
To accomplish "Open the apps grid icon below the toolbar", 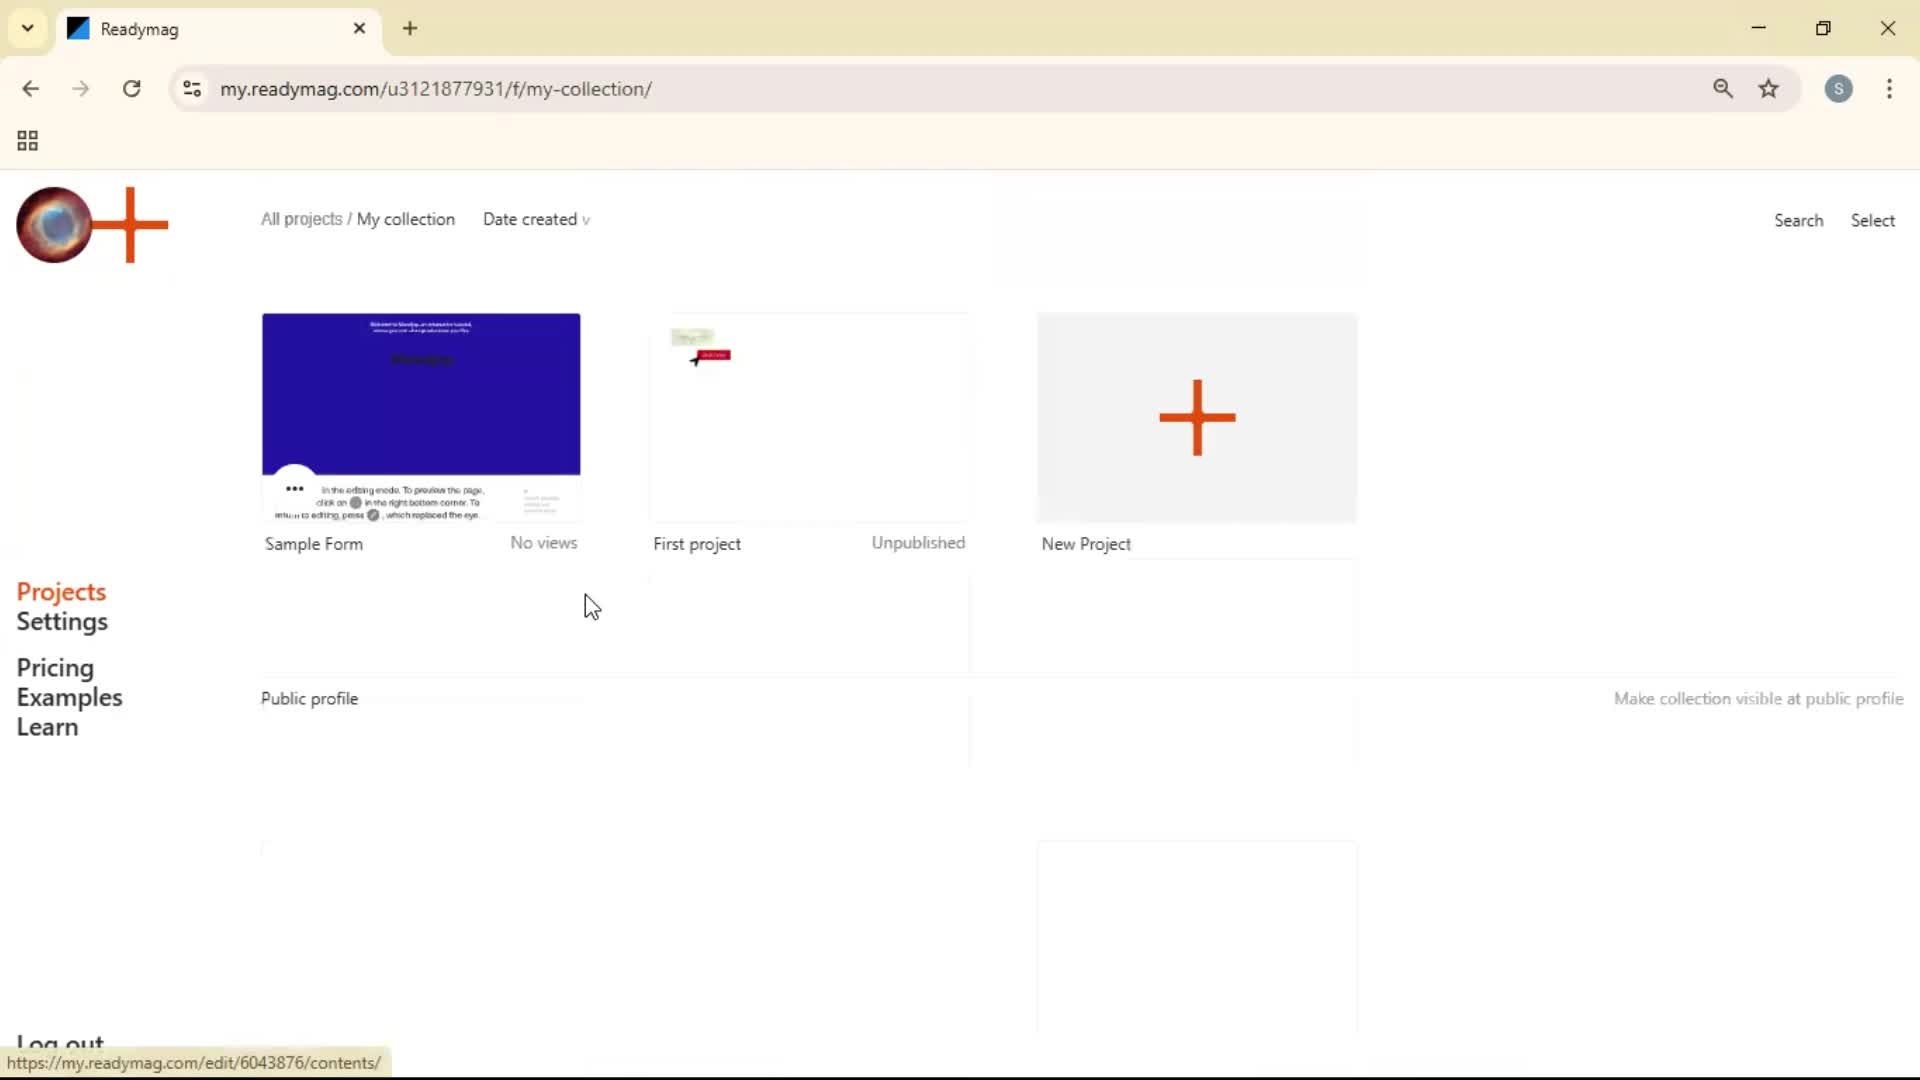I will (x=27, y=141).
